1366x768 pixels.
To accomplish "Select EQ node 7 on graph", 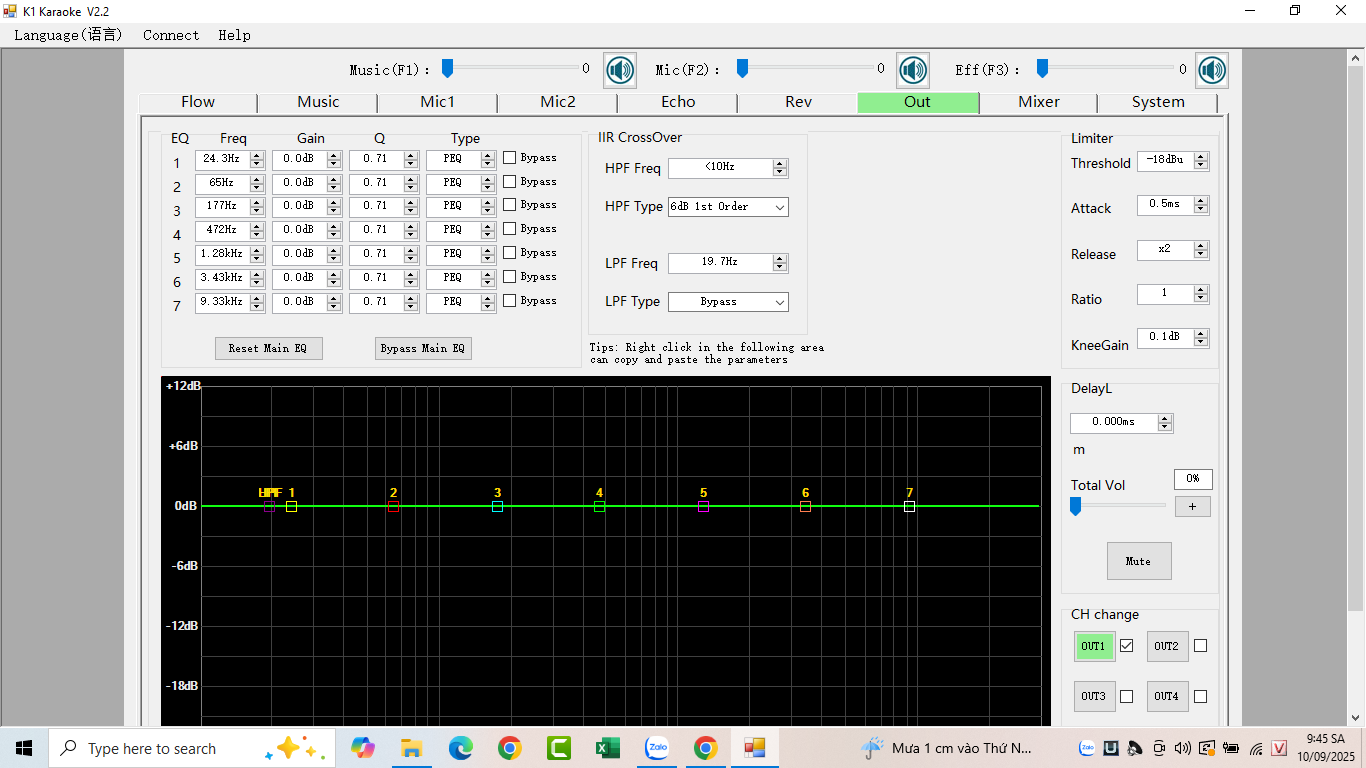I will pyautogui.click(x=909, y=507).
